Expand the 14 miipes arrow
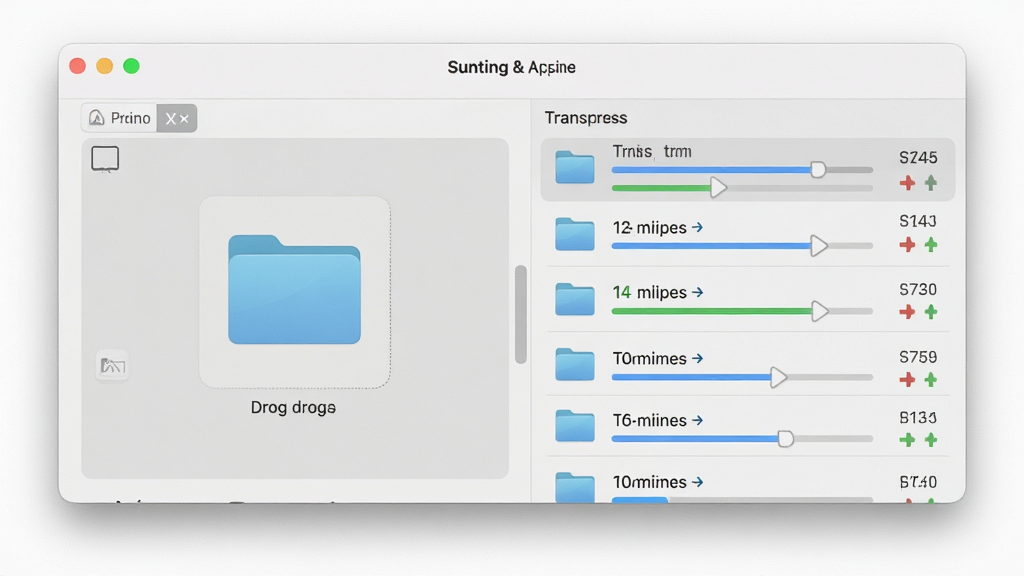Viewport: 1024px width, 576px height. click(x=697, y=292)
